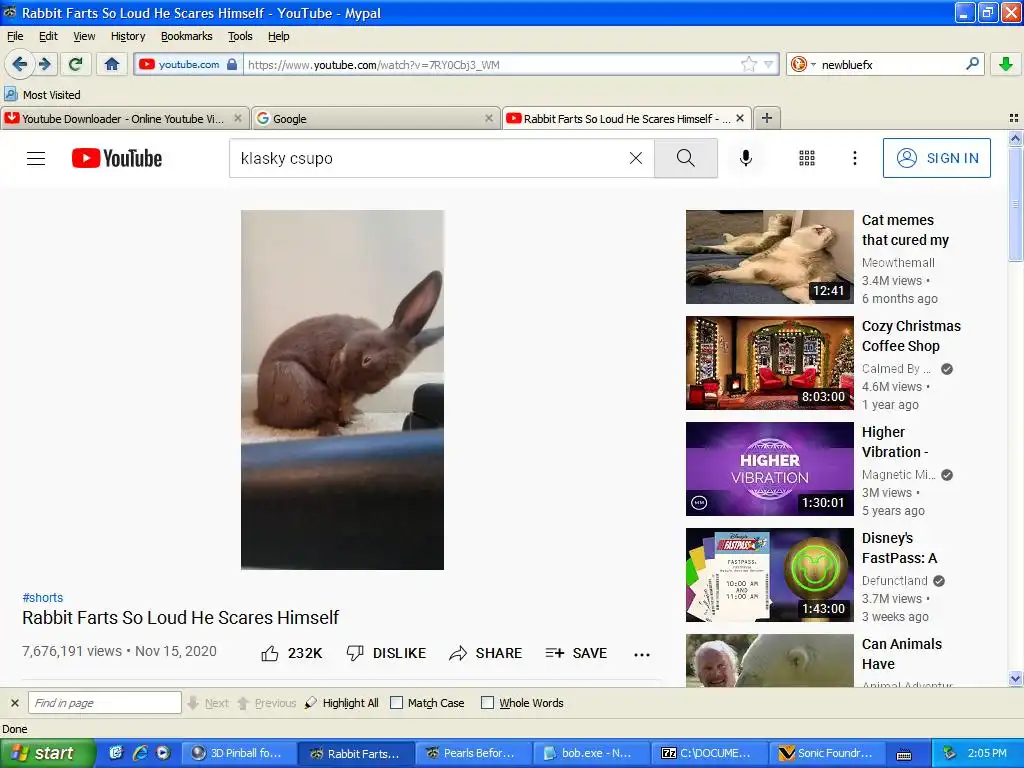Open the Higher Vibration video thumbnail

(x=769, y=469)
